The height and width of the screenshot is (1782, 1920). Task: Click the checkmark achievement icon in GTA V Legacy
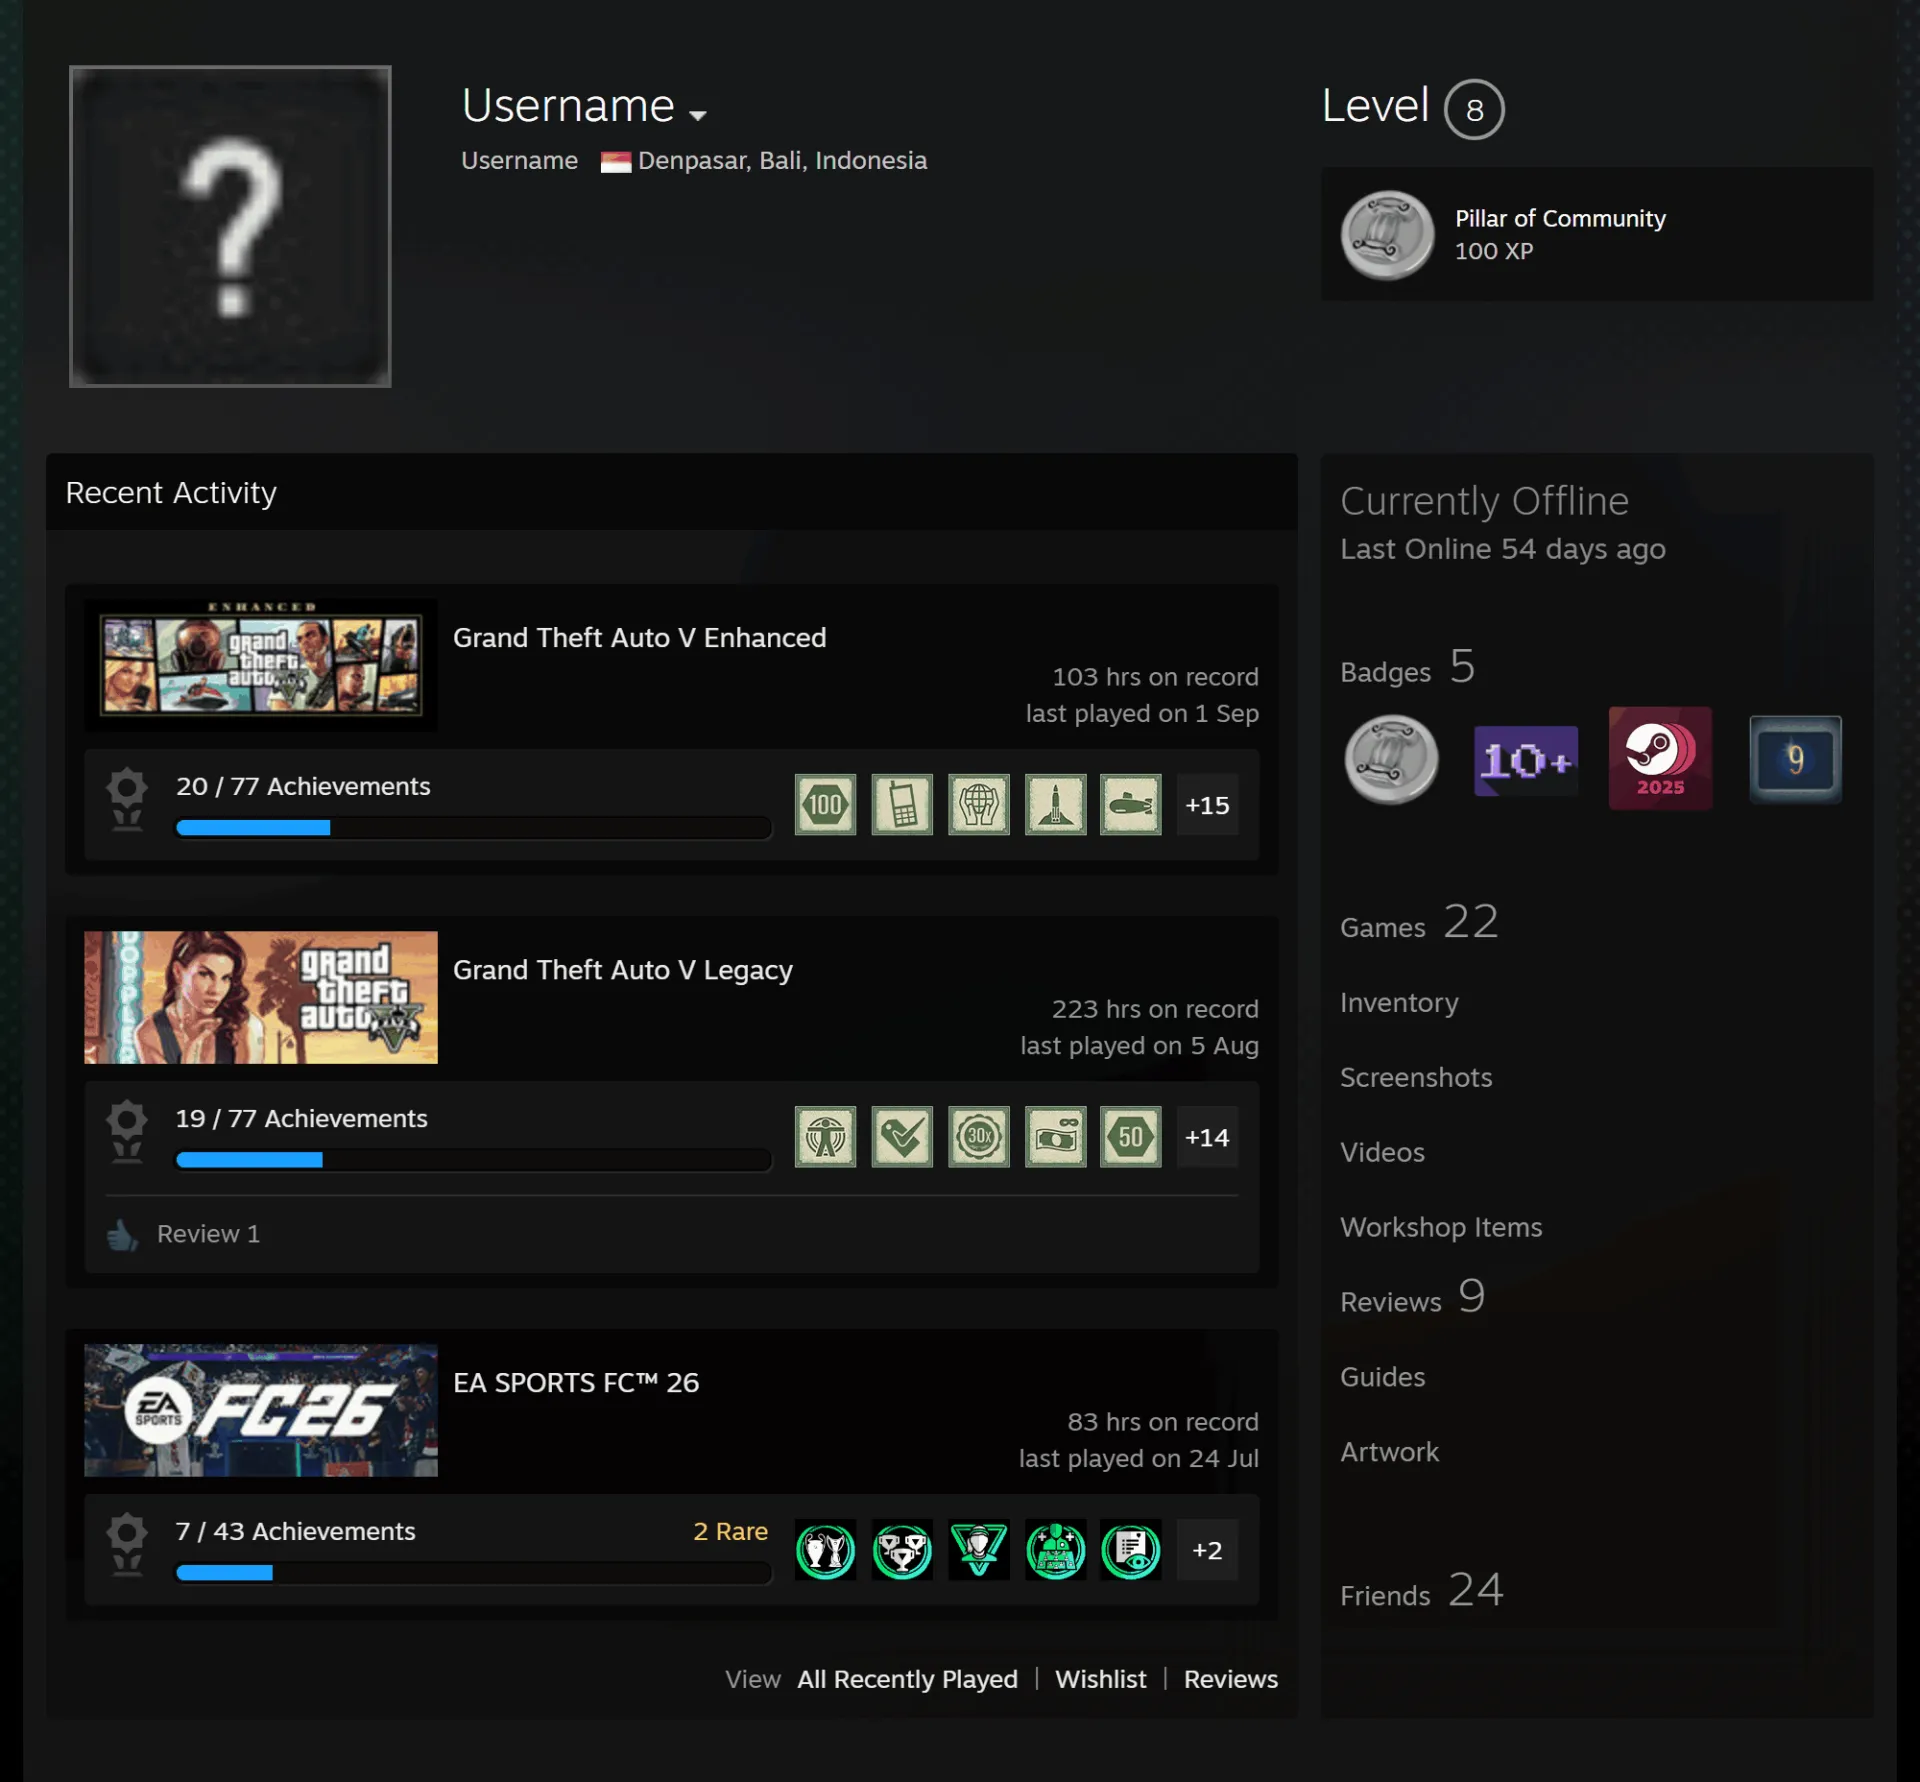pyautogui.click(x=902, y=1136)
